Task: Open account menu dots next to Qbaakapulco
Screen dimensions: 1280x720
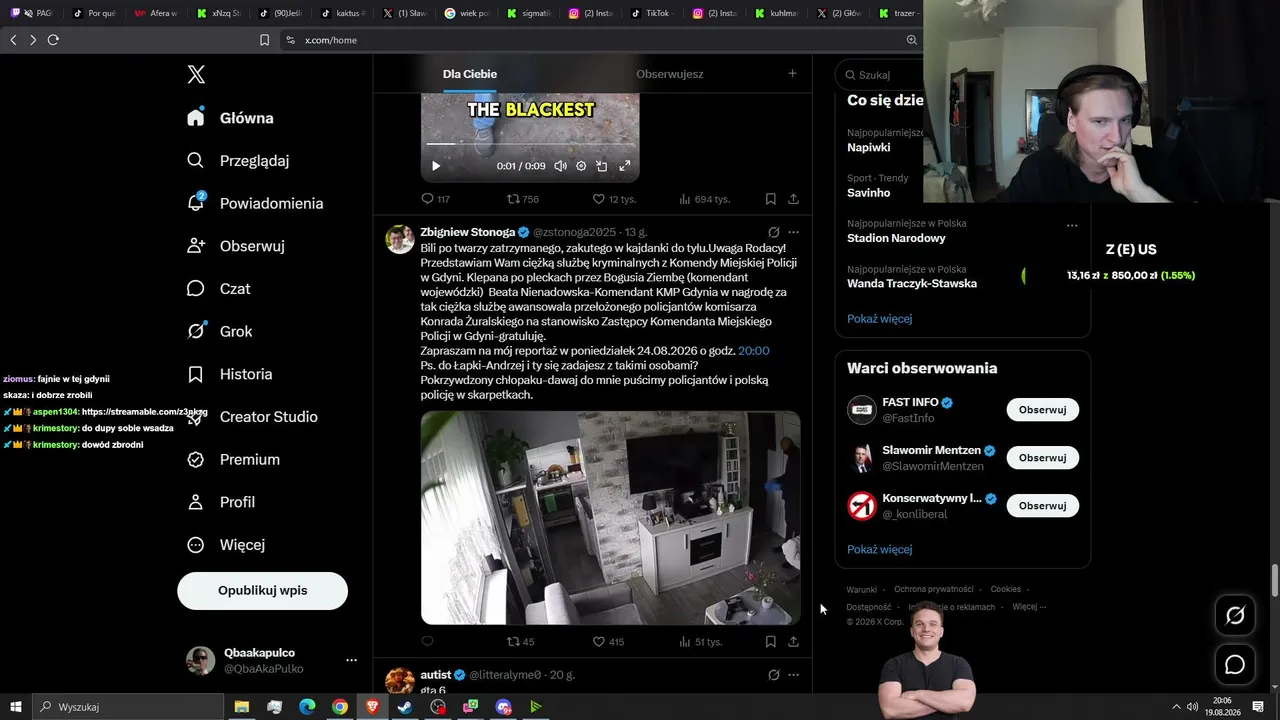Action: tap(351, 661)
